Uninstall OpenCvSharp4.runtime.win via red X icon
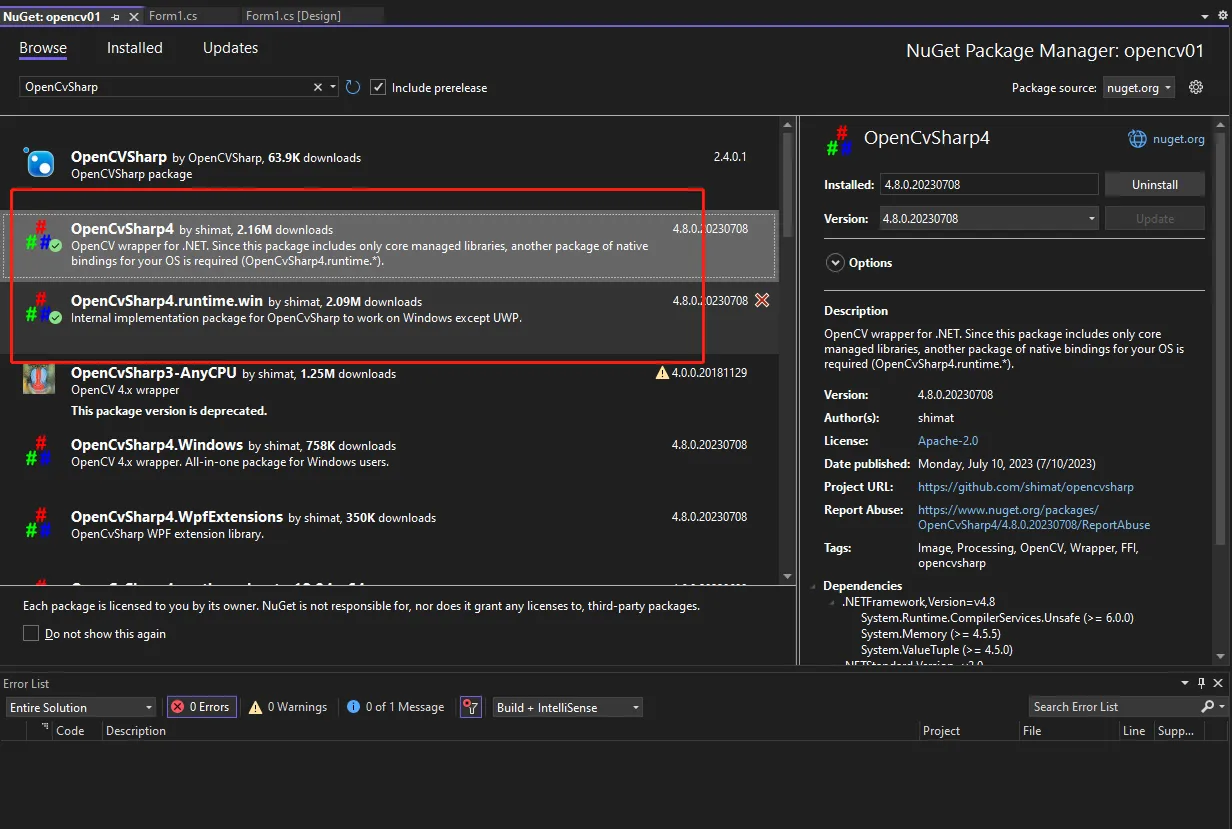The image size is (1232, 829). [762, 300]
